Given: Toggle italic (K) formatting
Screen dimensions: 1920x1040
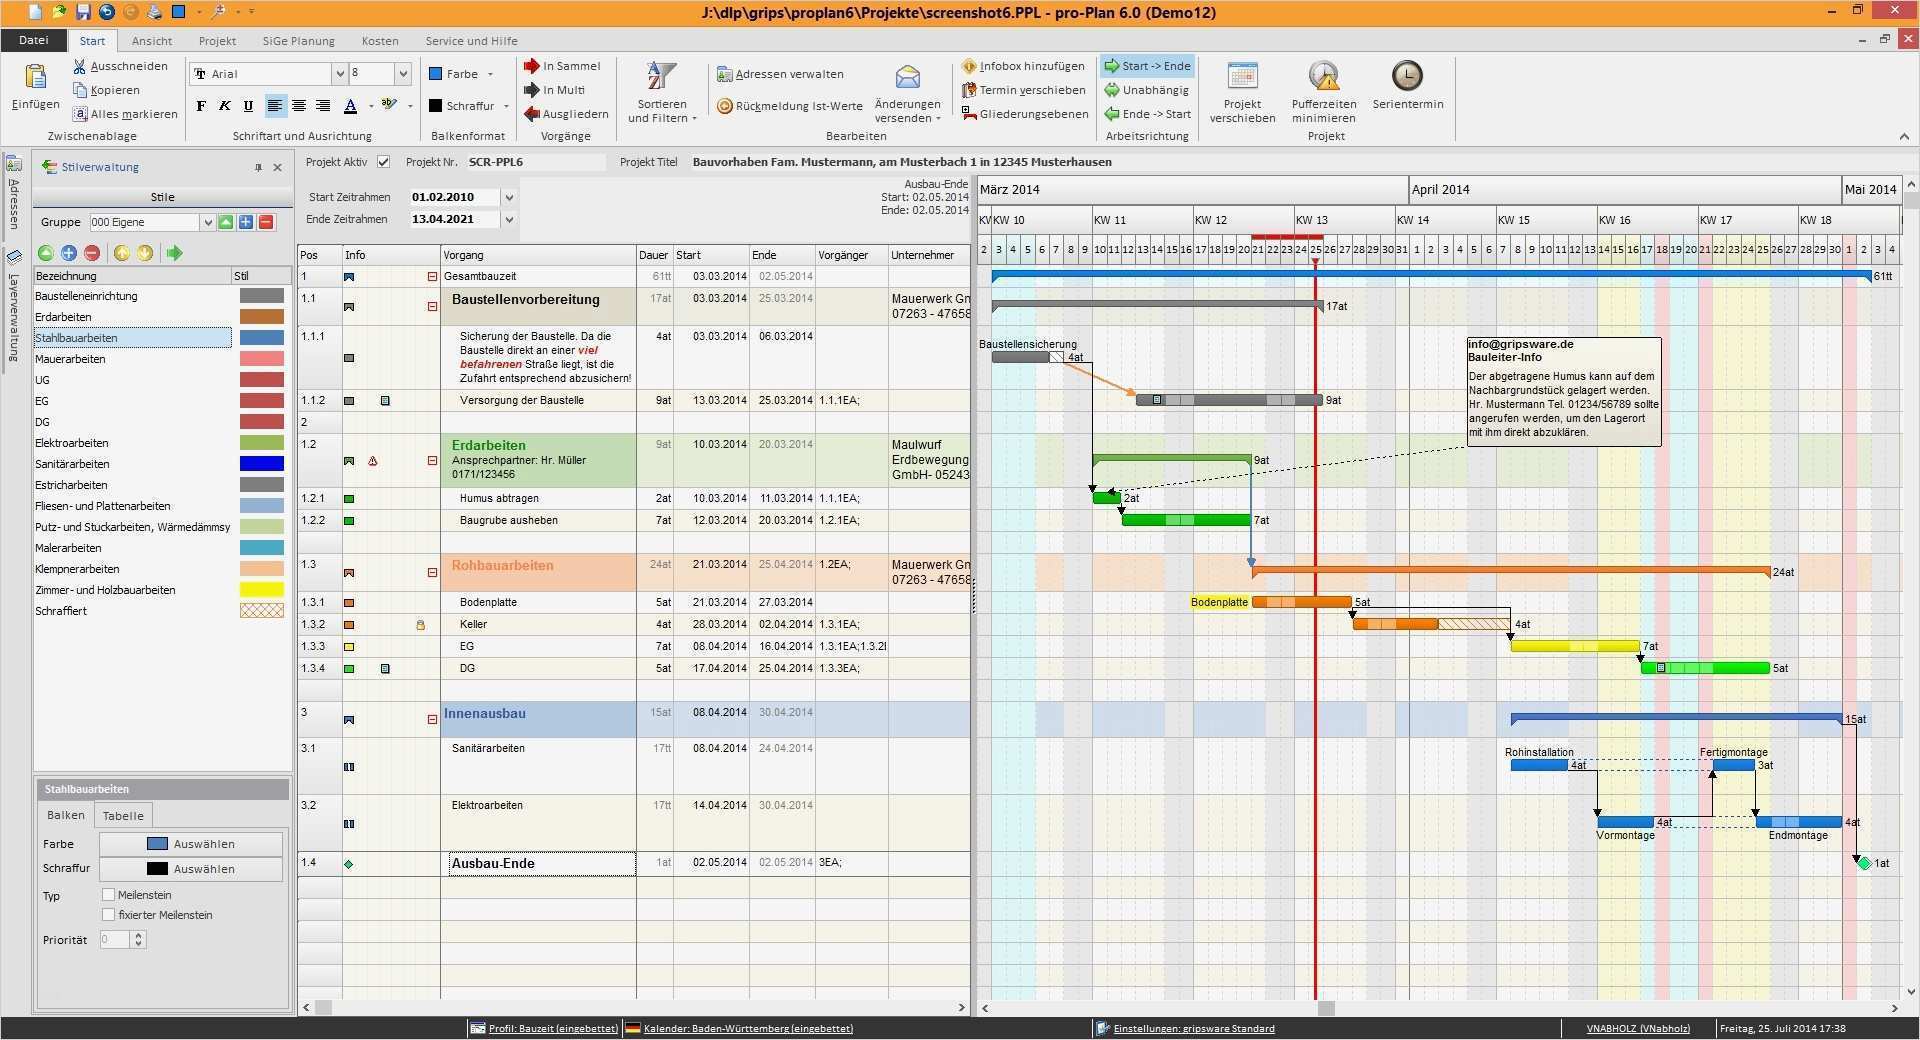Looking at the screenshot, I should [x=225, y=105].
